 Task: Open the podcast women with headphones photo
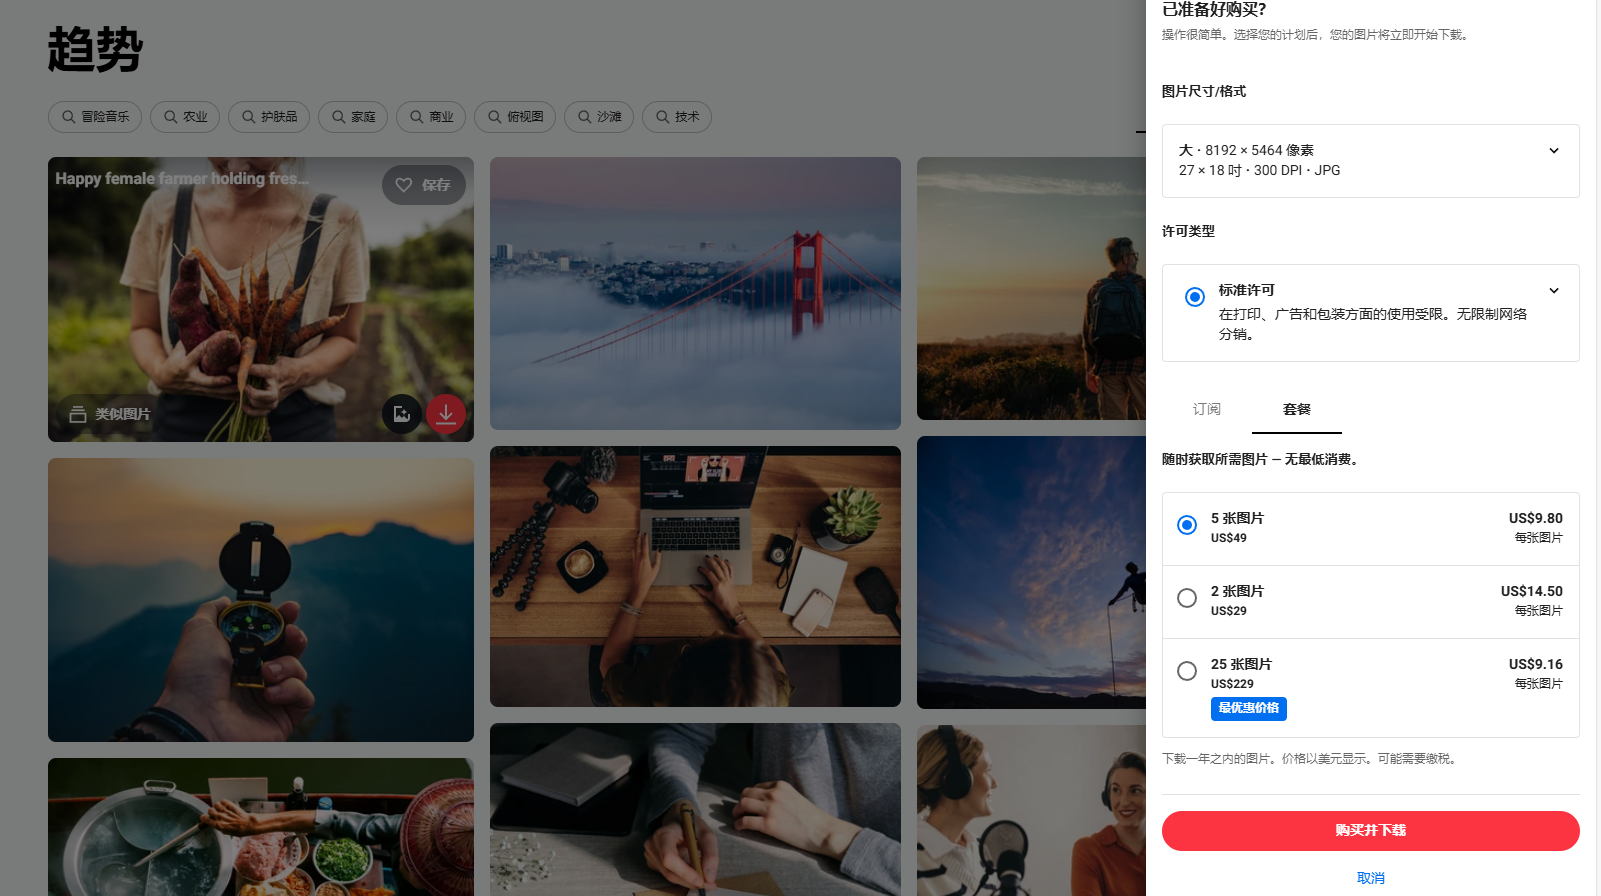click(x=1031, y=810)
